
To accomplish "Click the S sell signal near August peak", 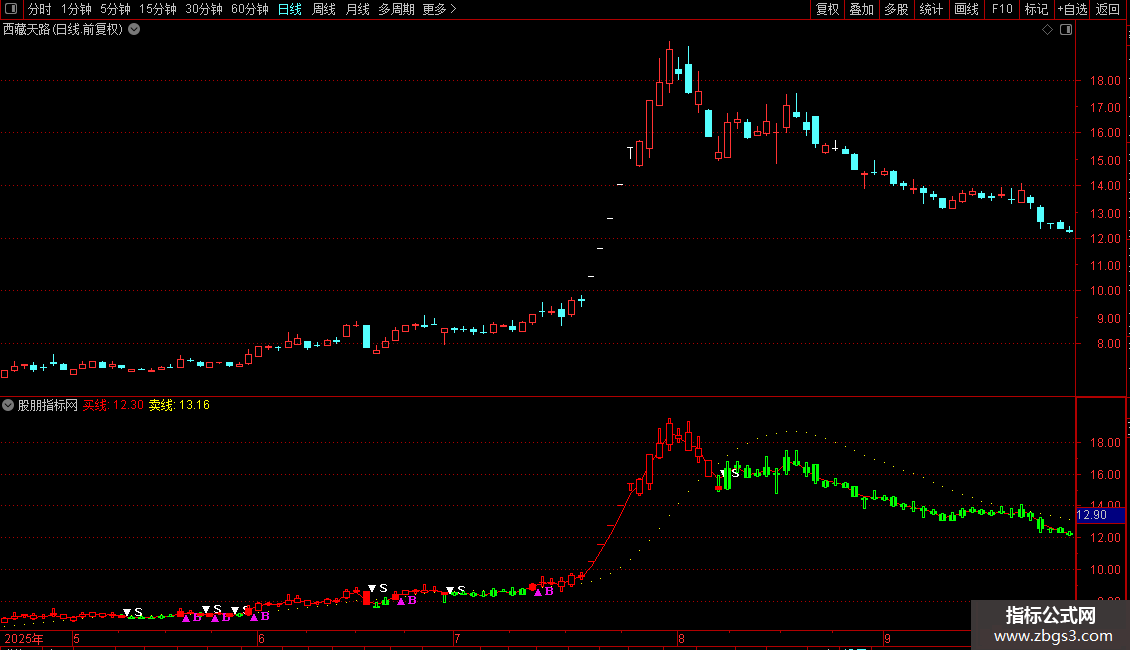I will [735, 473].
